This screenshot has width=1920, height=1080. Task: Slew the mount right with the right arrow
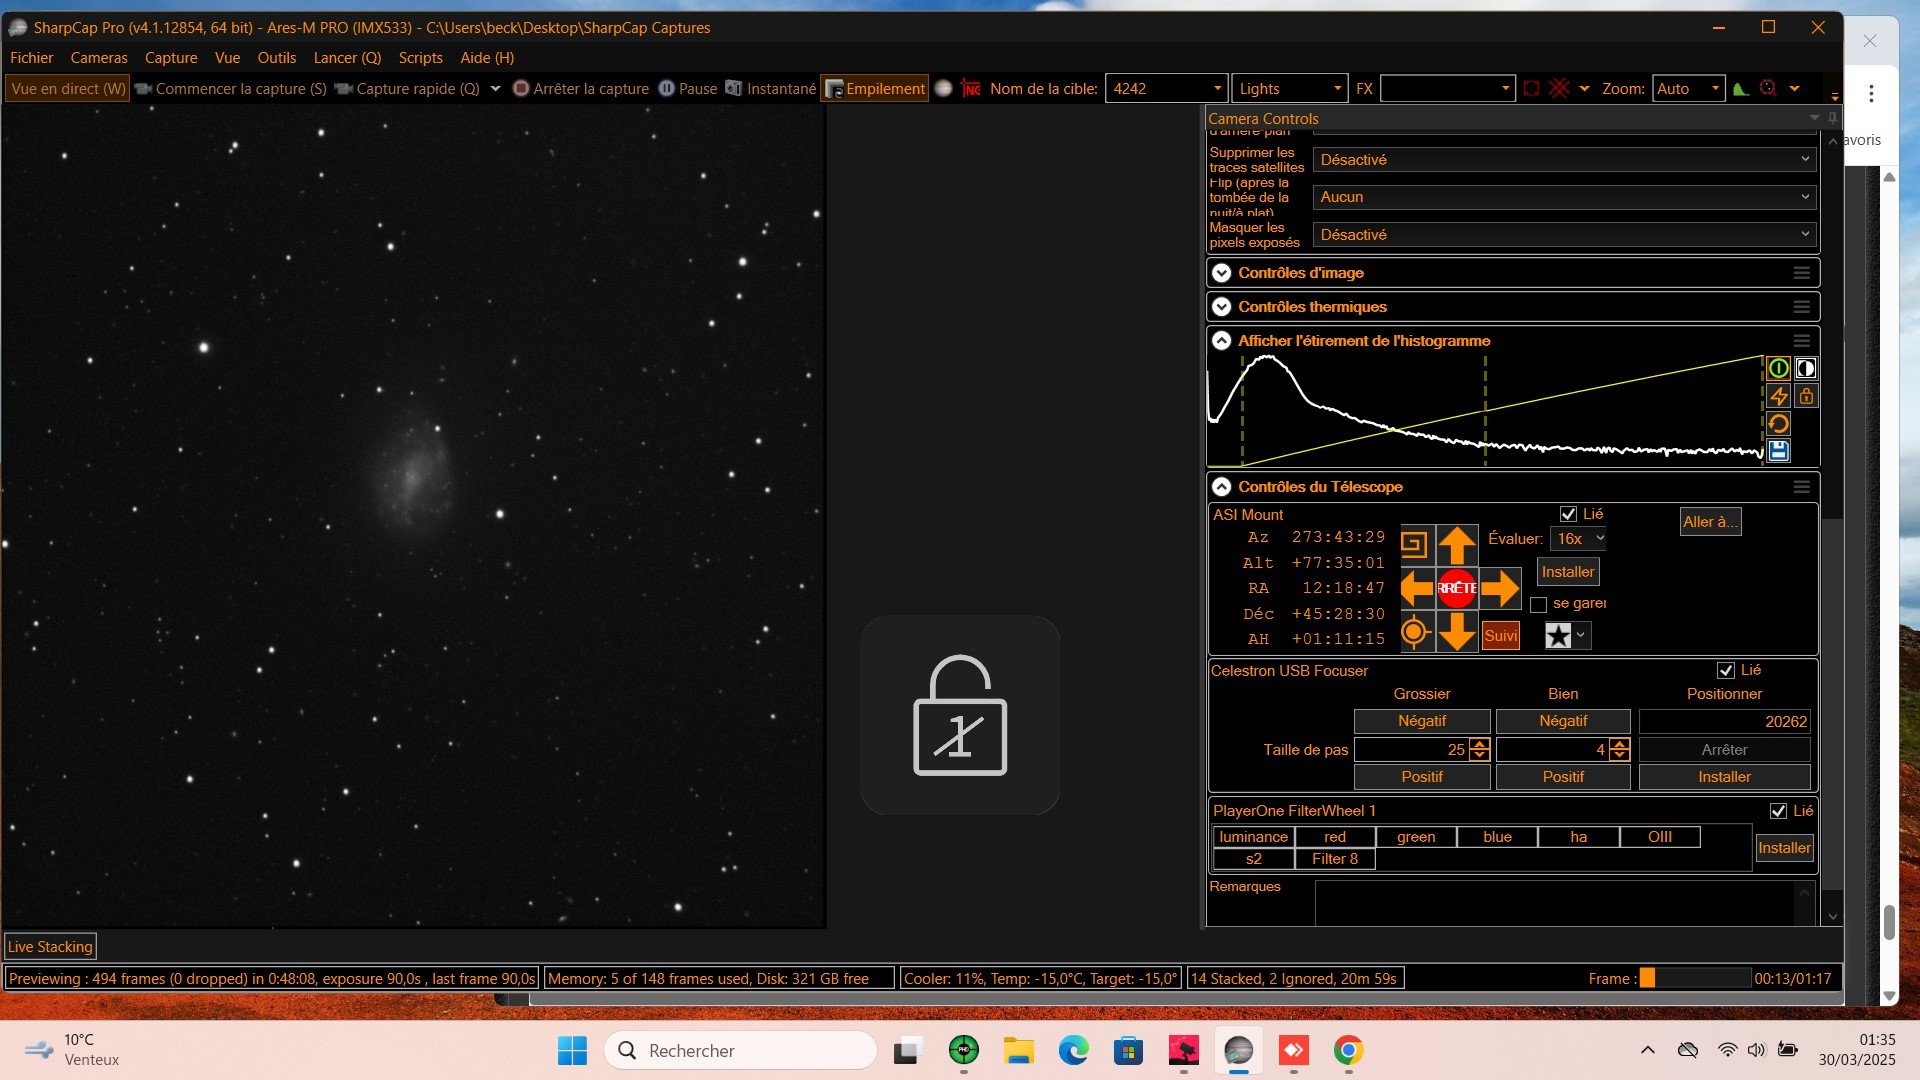[1500, 588]
